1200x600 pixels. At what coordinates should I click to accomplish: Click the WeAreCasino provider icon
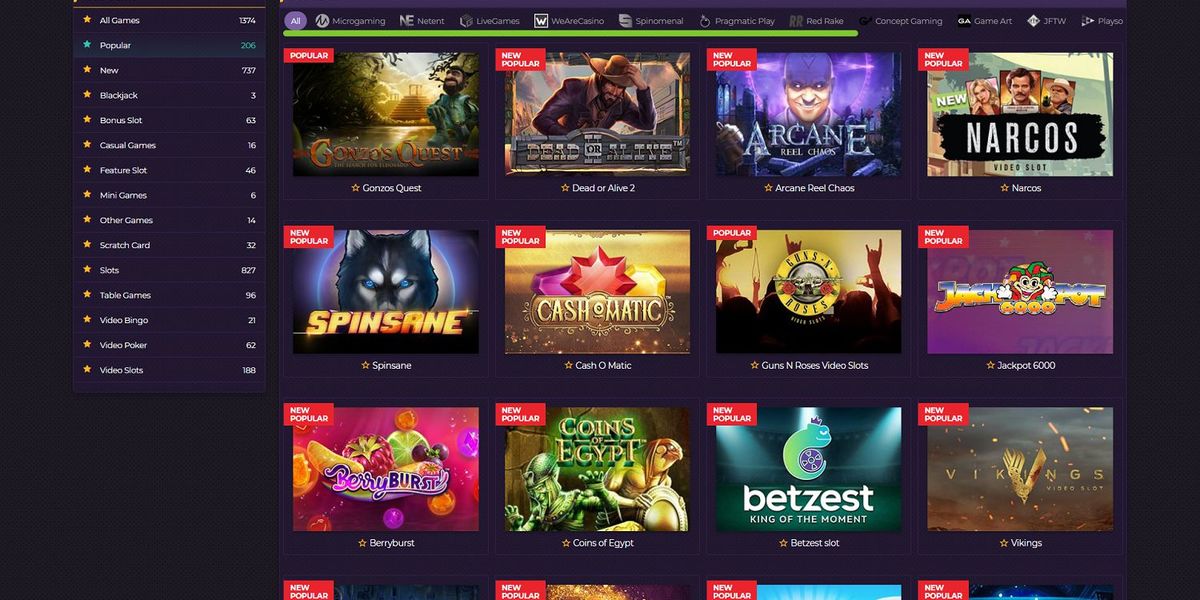click(541, 21)
